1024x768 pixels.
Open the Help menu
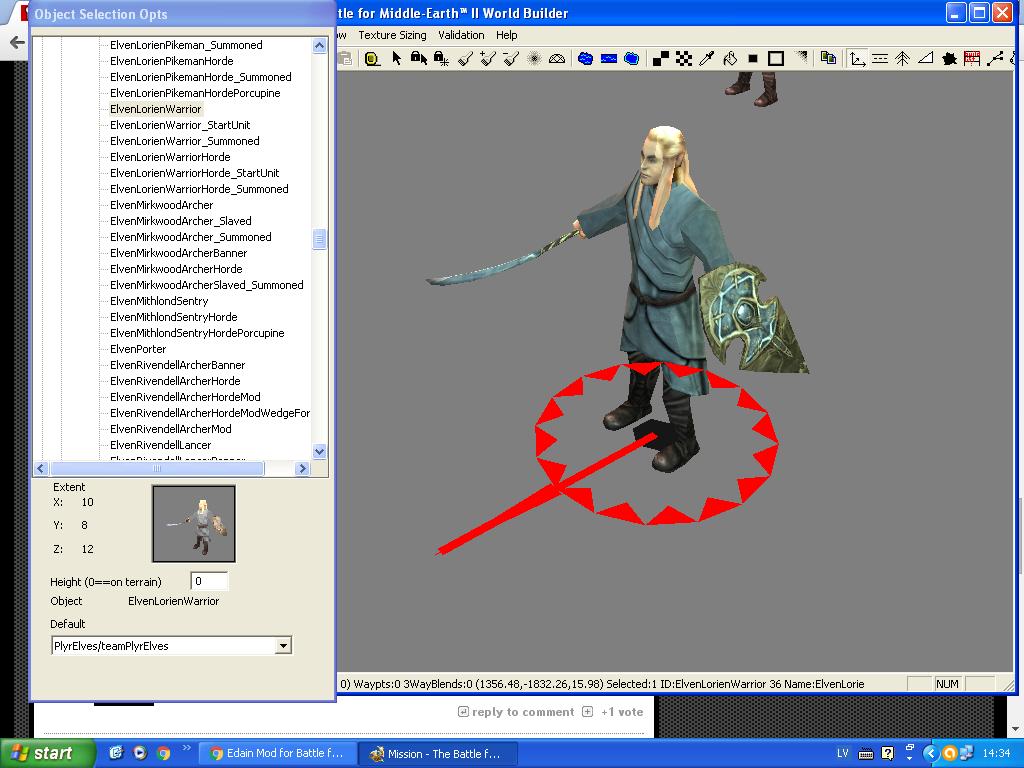506,35
